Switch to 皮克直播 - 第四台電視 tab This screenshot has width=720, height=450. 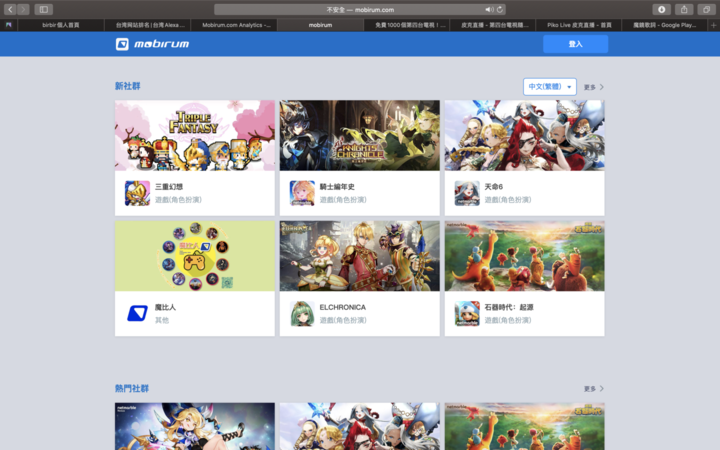pyautogui.click(x=493, y=25)
